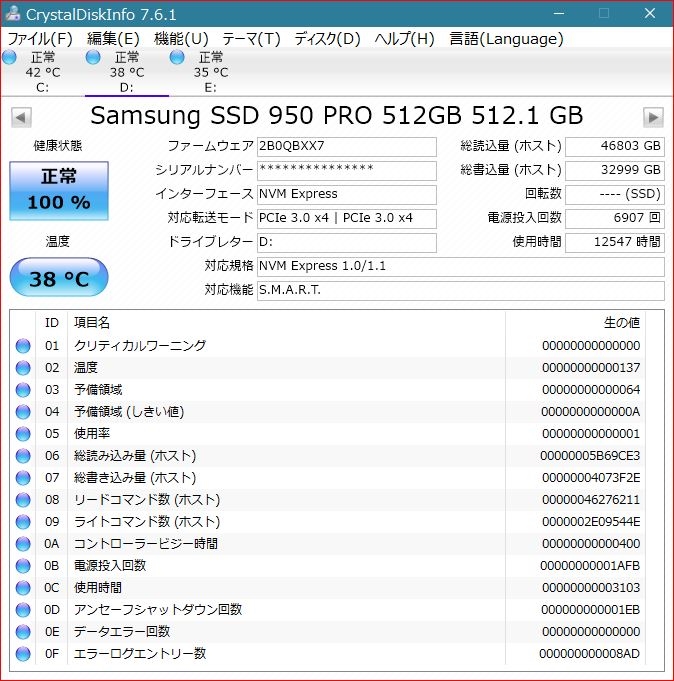Click status orb for row 0F エラーログエントリー数

[x=23, y=654]
